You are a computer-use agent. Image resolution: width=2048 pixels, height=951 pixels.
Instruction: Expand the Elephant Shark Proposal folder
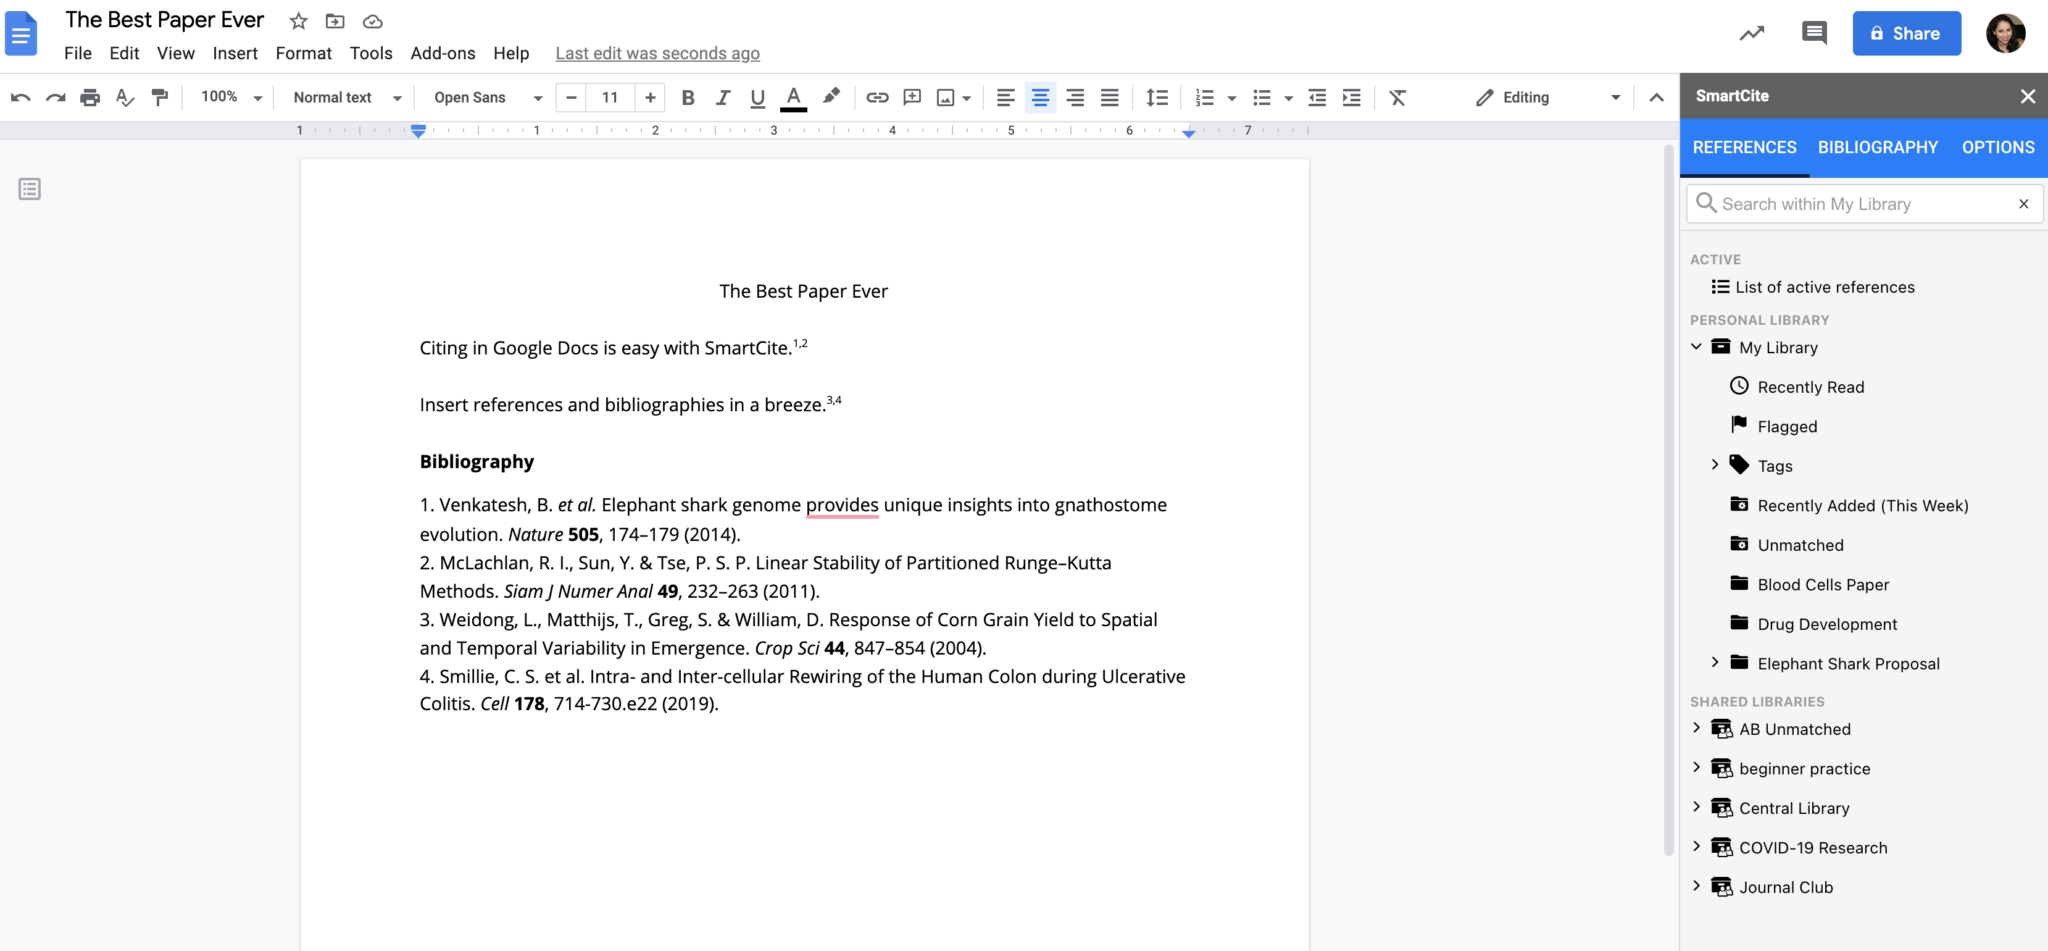click(x=1716, y=663)
